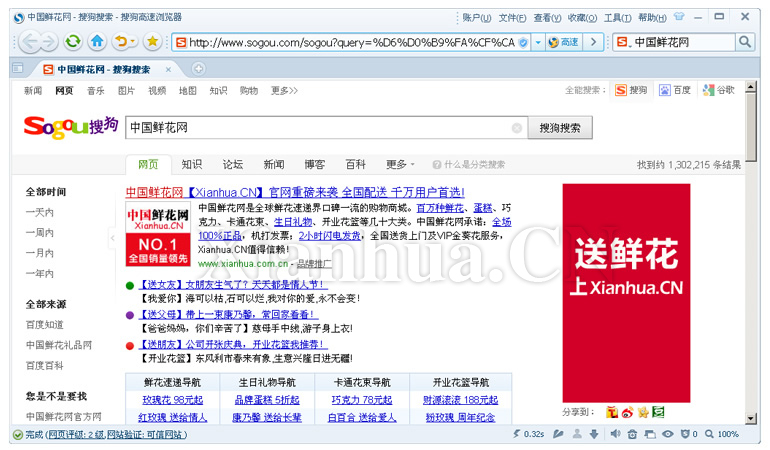Viewport: 770px width, 450px height.
Task: Expand 更多>> in the top navigation
Action: point(284,91)
